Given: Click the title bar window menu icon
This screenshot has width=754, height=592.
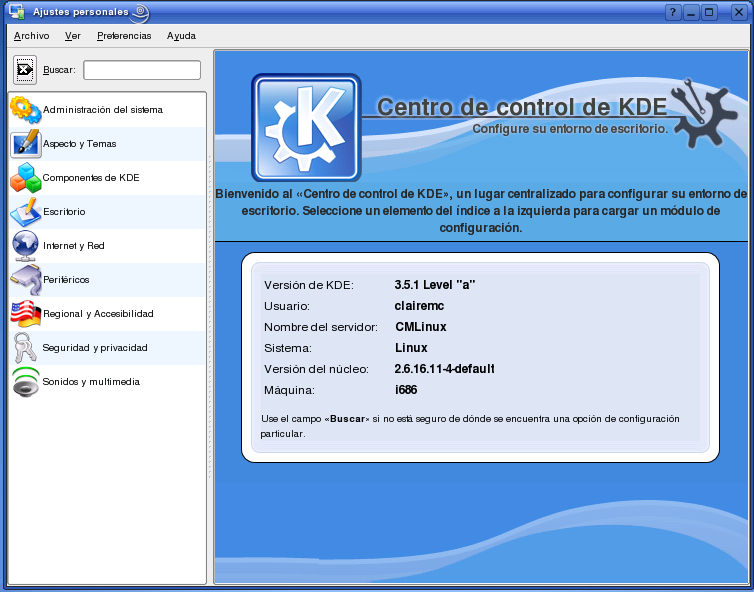Looking at the screenshot, I should pyautogui.click(x=17, y=11).
